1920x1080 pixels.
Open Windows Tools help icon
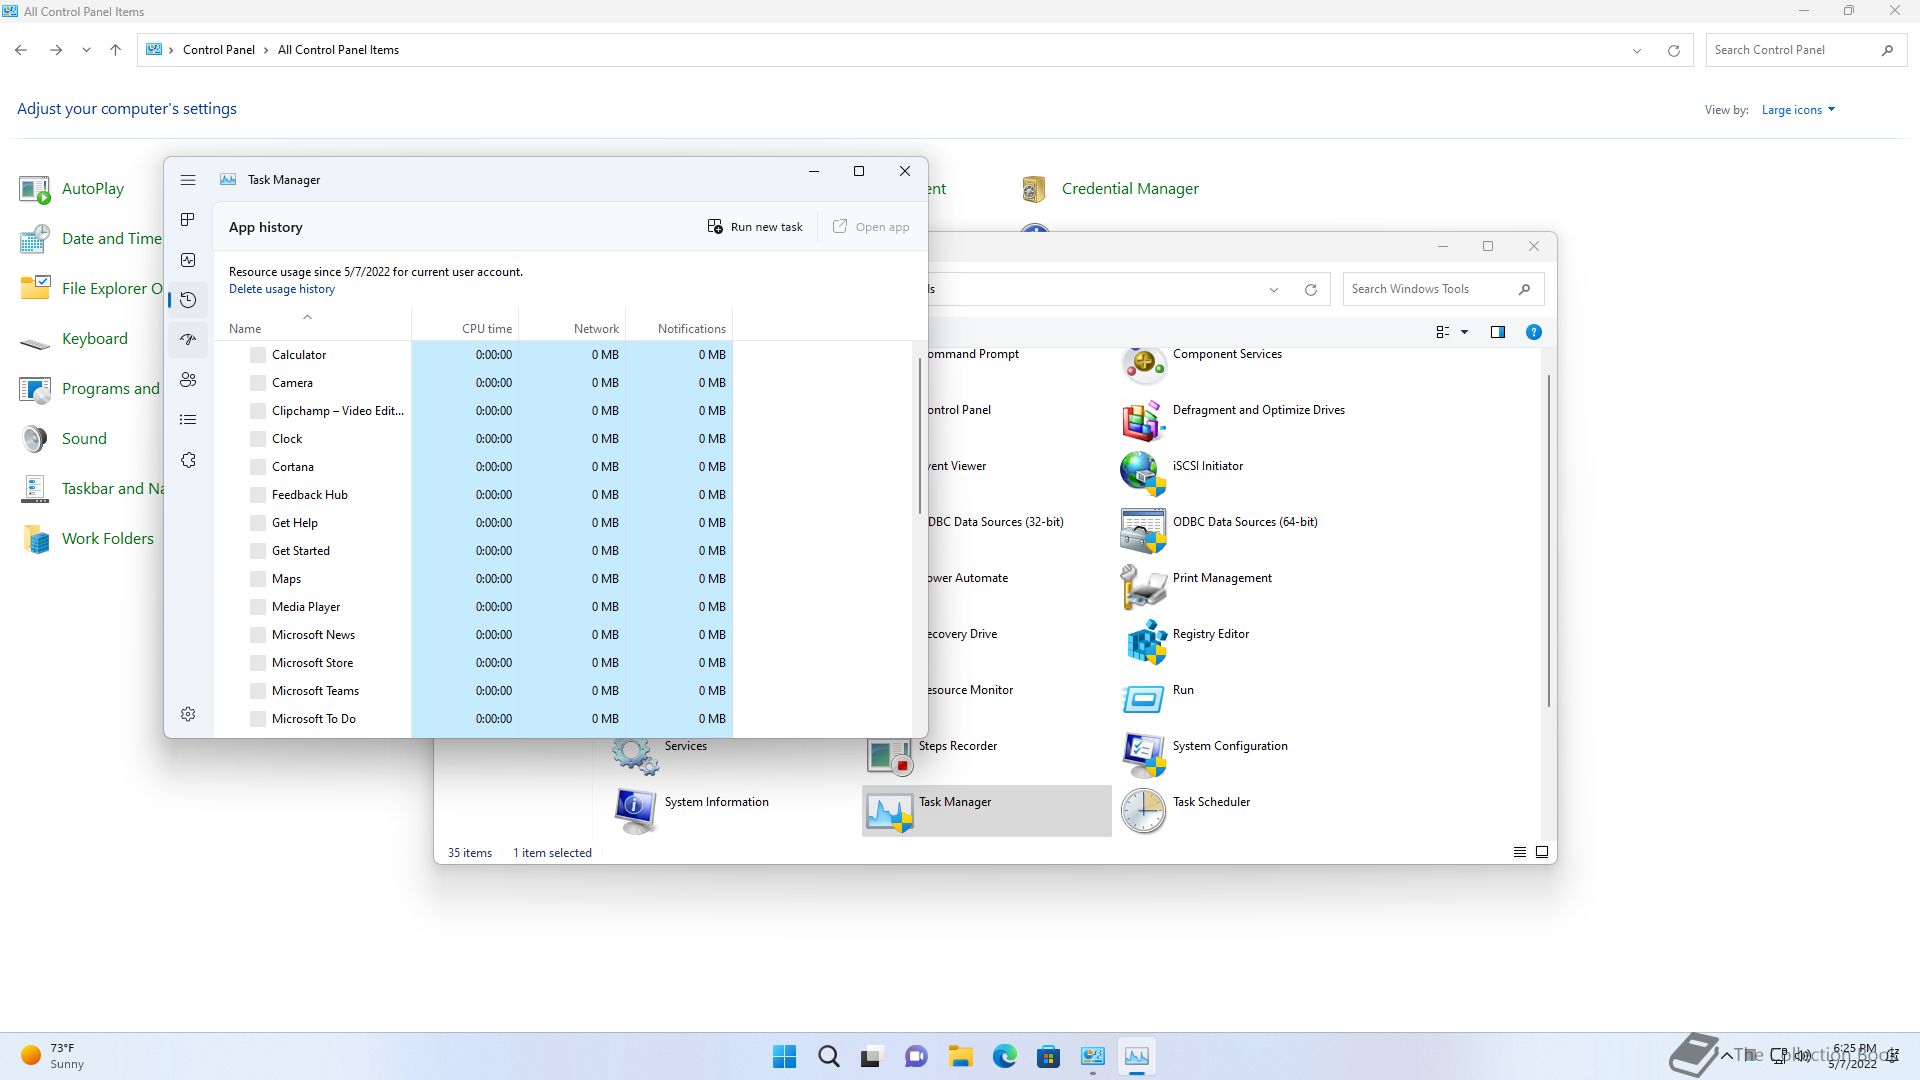[1533, 332]
